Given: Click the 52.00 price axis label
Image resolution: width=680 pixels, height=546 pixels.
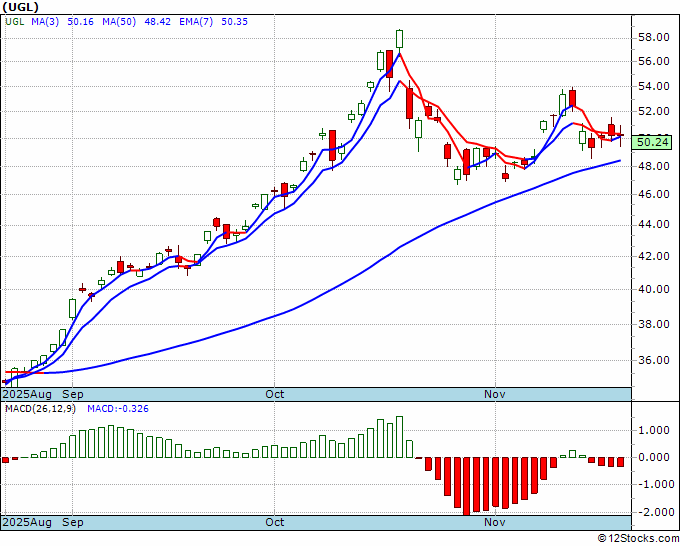Looking at the screenshot, I should point(654,111).
